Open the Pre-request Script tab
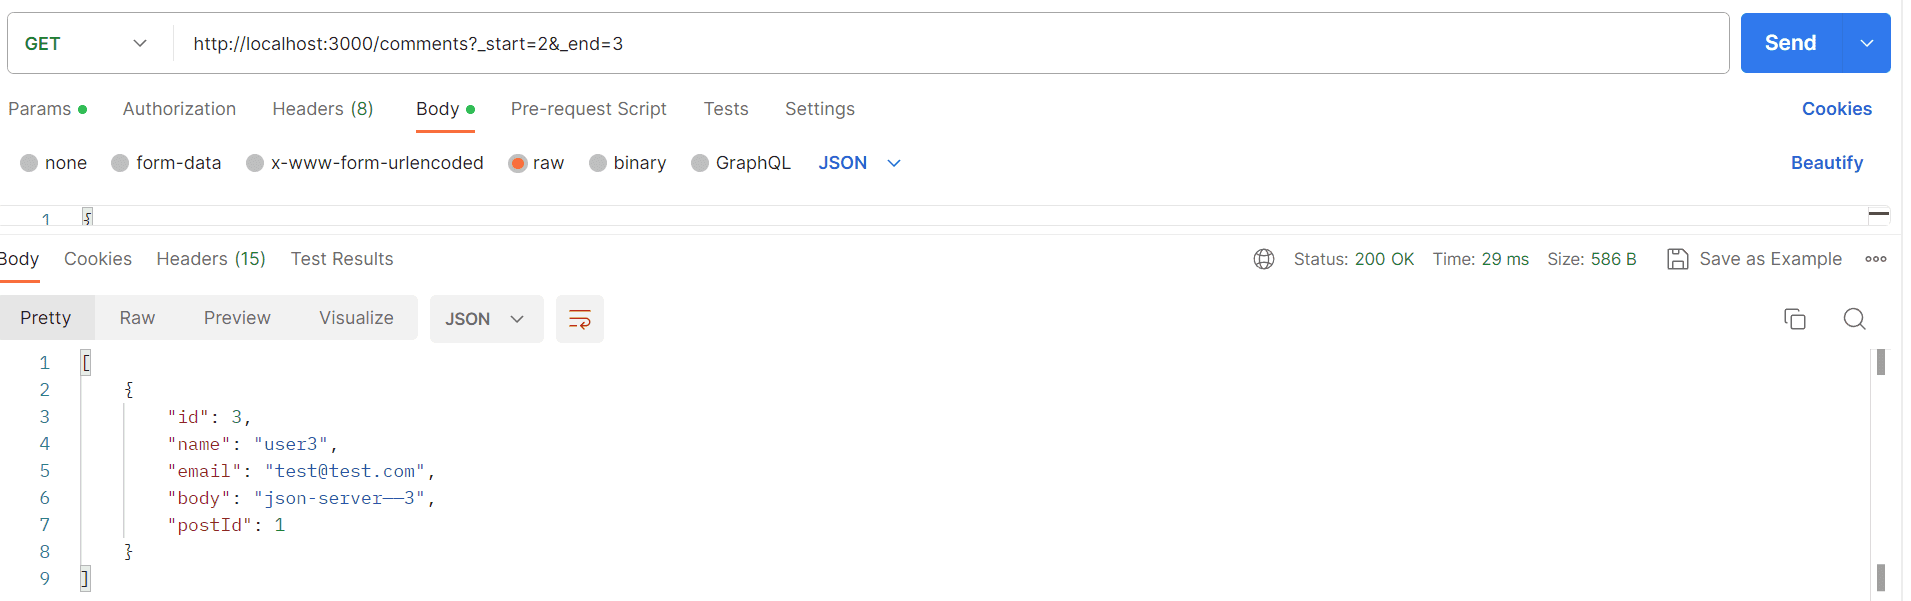Screen dimensions: 1911x601 pos(588,109)
